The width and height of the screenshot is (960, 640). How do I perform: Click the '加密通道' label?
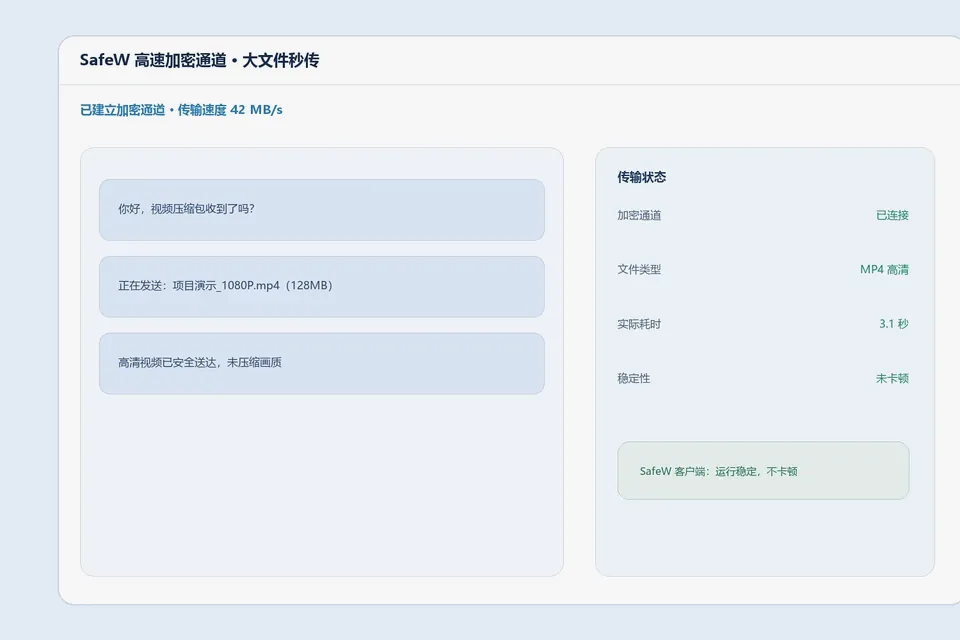639,215
